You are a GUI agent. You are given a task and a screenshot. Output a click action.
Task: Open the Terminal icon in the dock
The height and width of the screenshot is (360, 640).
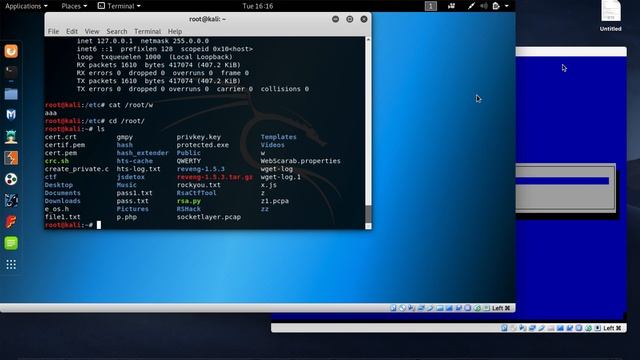point(11,72)
